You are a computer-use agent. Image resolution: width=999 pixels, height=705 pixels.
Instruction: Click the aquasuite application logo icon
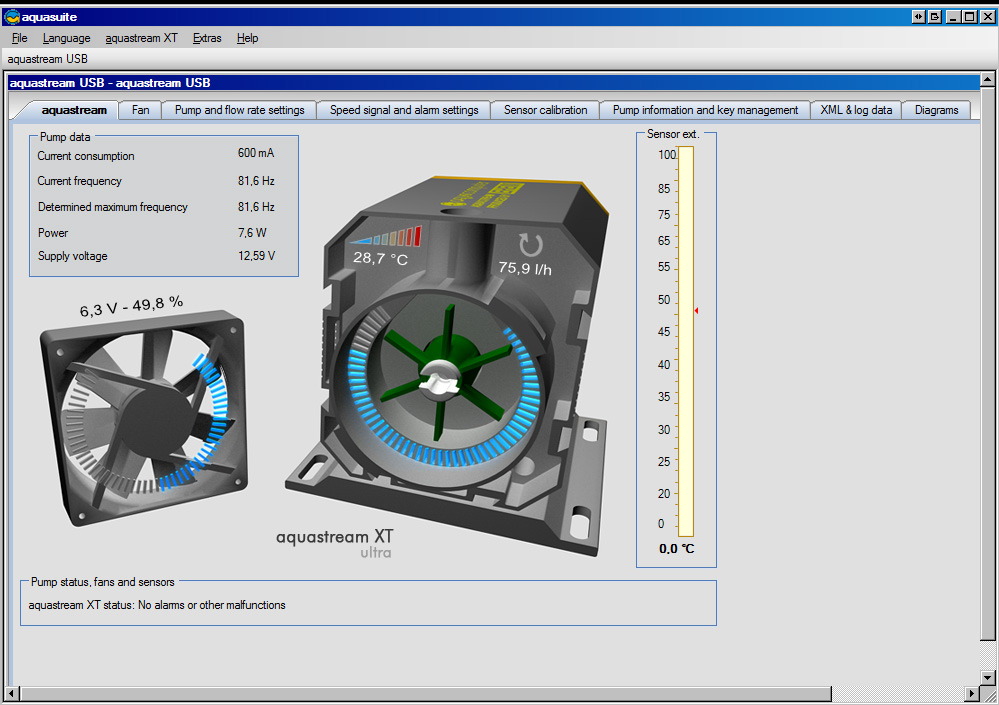click(12, 17)
